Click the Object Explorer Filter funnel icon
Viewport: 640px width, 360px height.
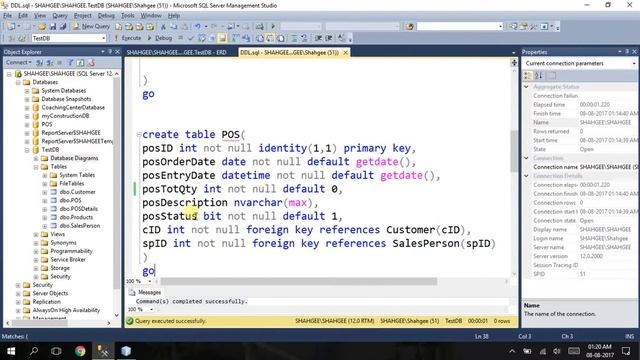point(71,62)
